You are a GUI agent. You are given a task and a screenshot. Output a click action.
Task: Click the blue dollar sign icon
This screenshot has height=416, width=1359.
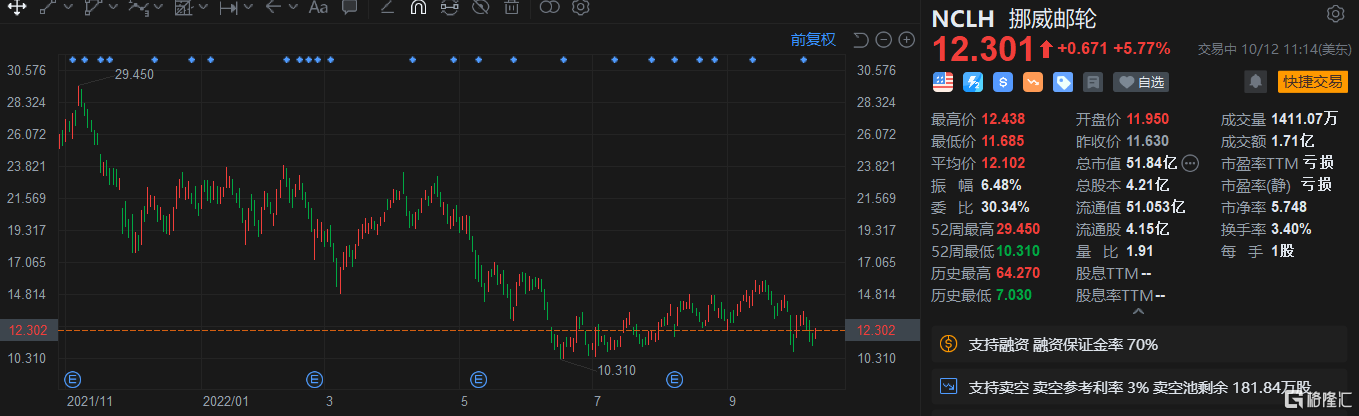(x=1003, y=82)
